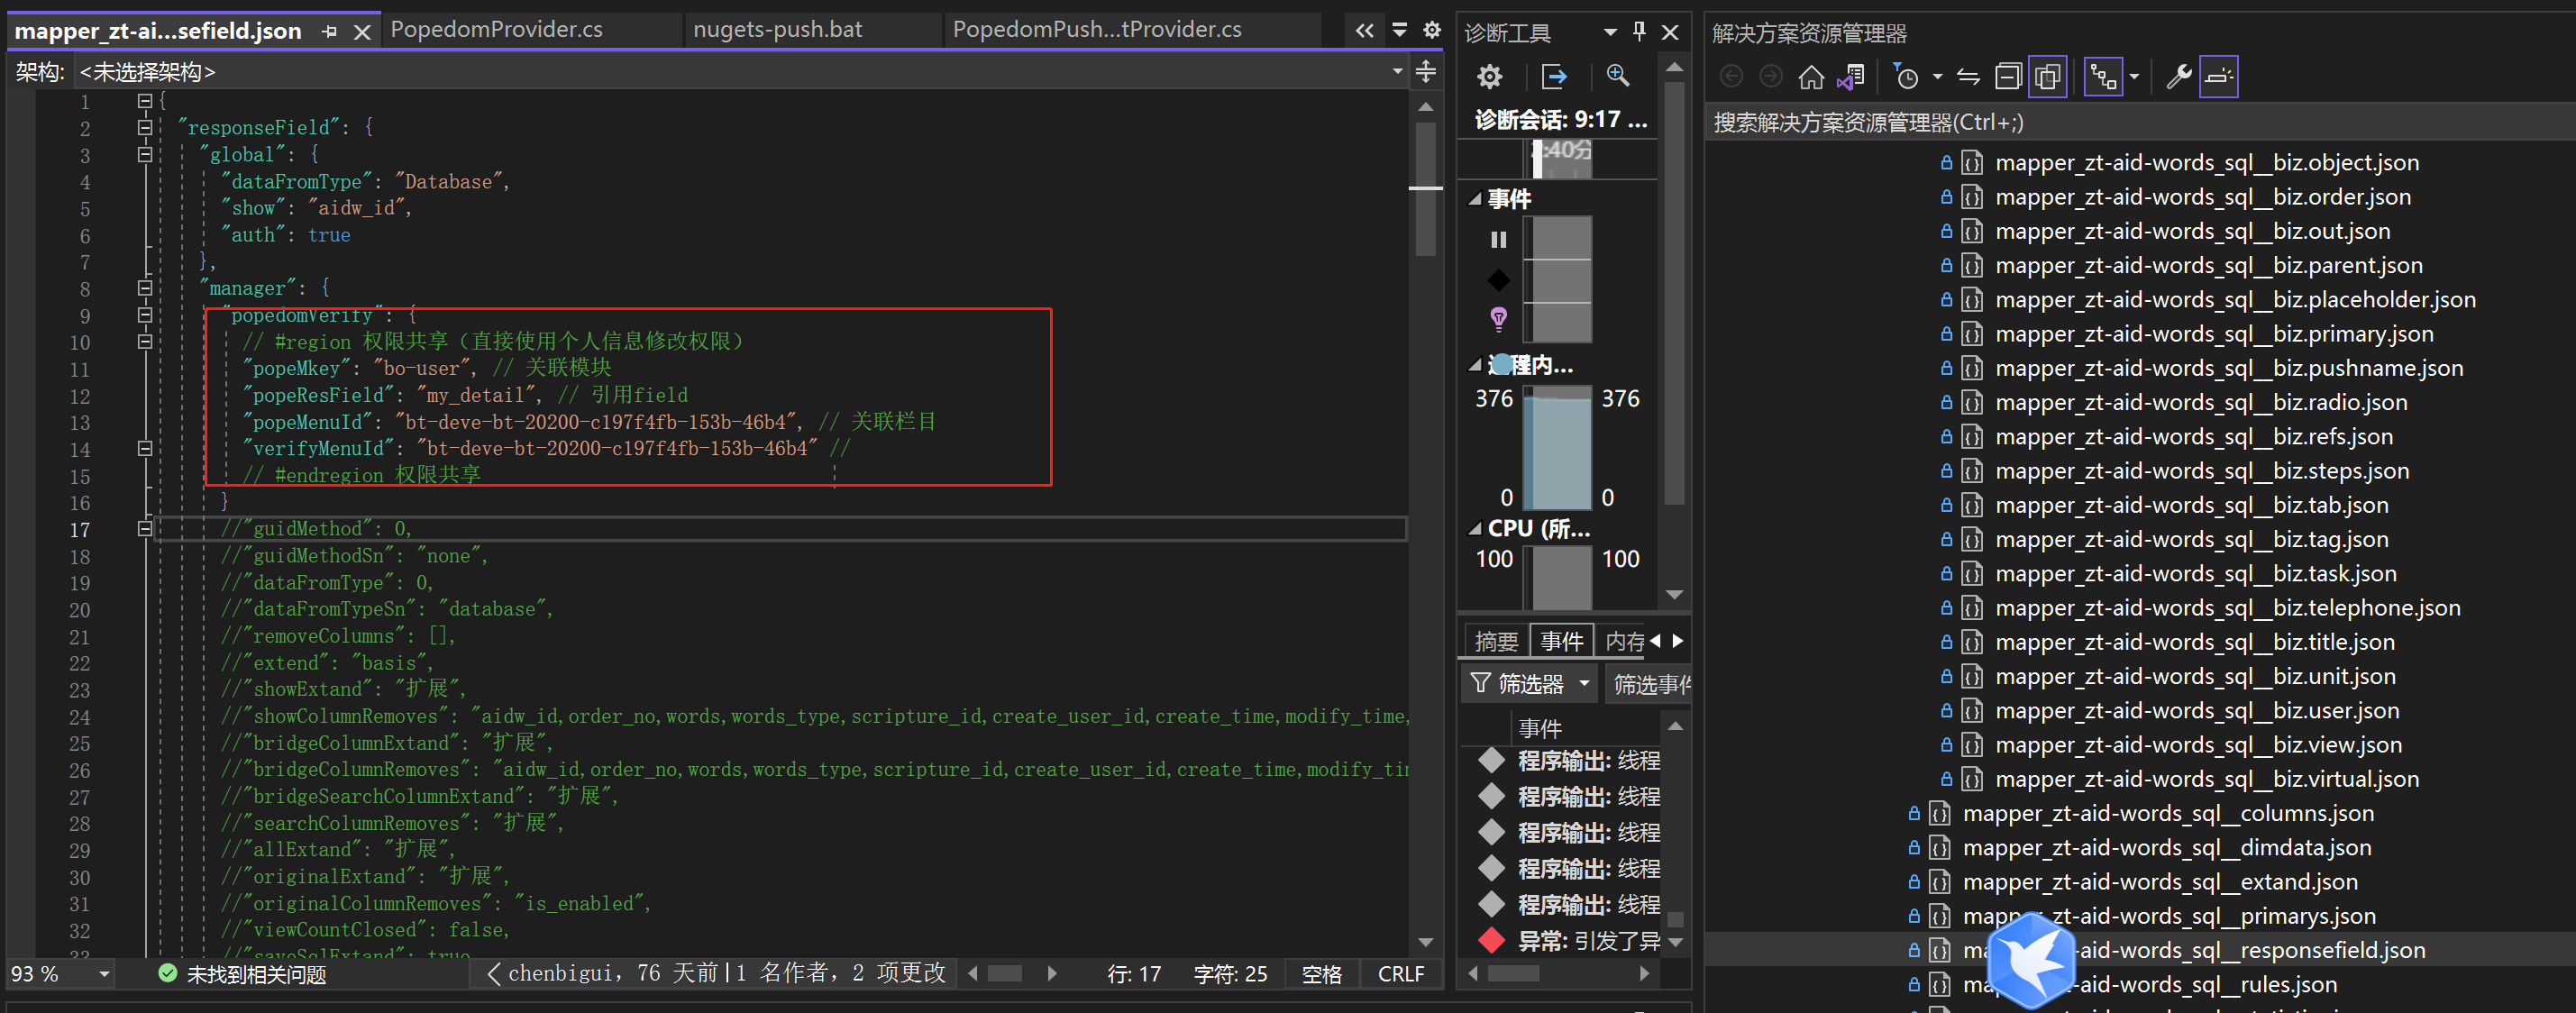The image size is (2576, 1013).
Task: Click right arrow to reveal more diagnostic tabs
Action: (x=1678, y=641)
